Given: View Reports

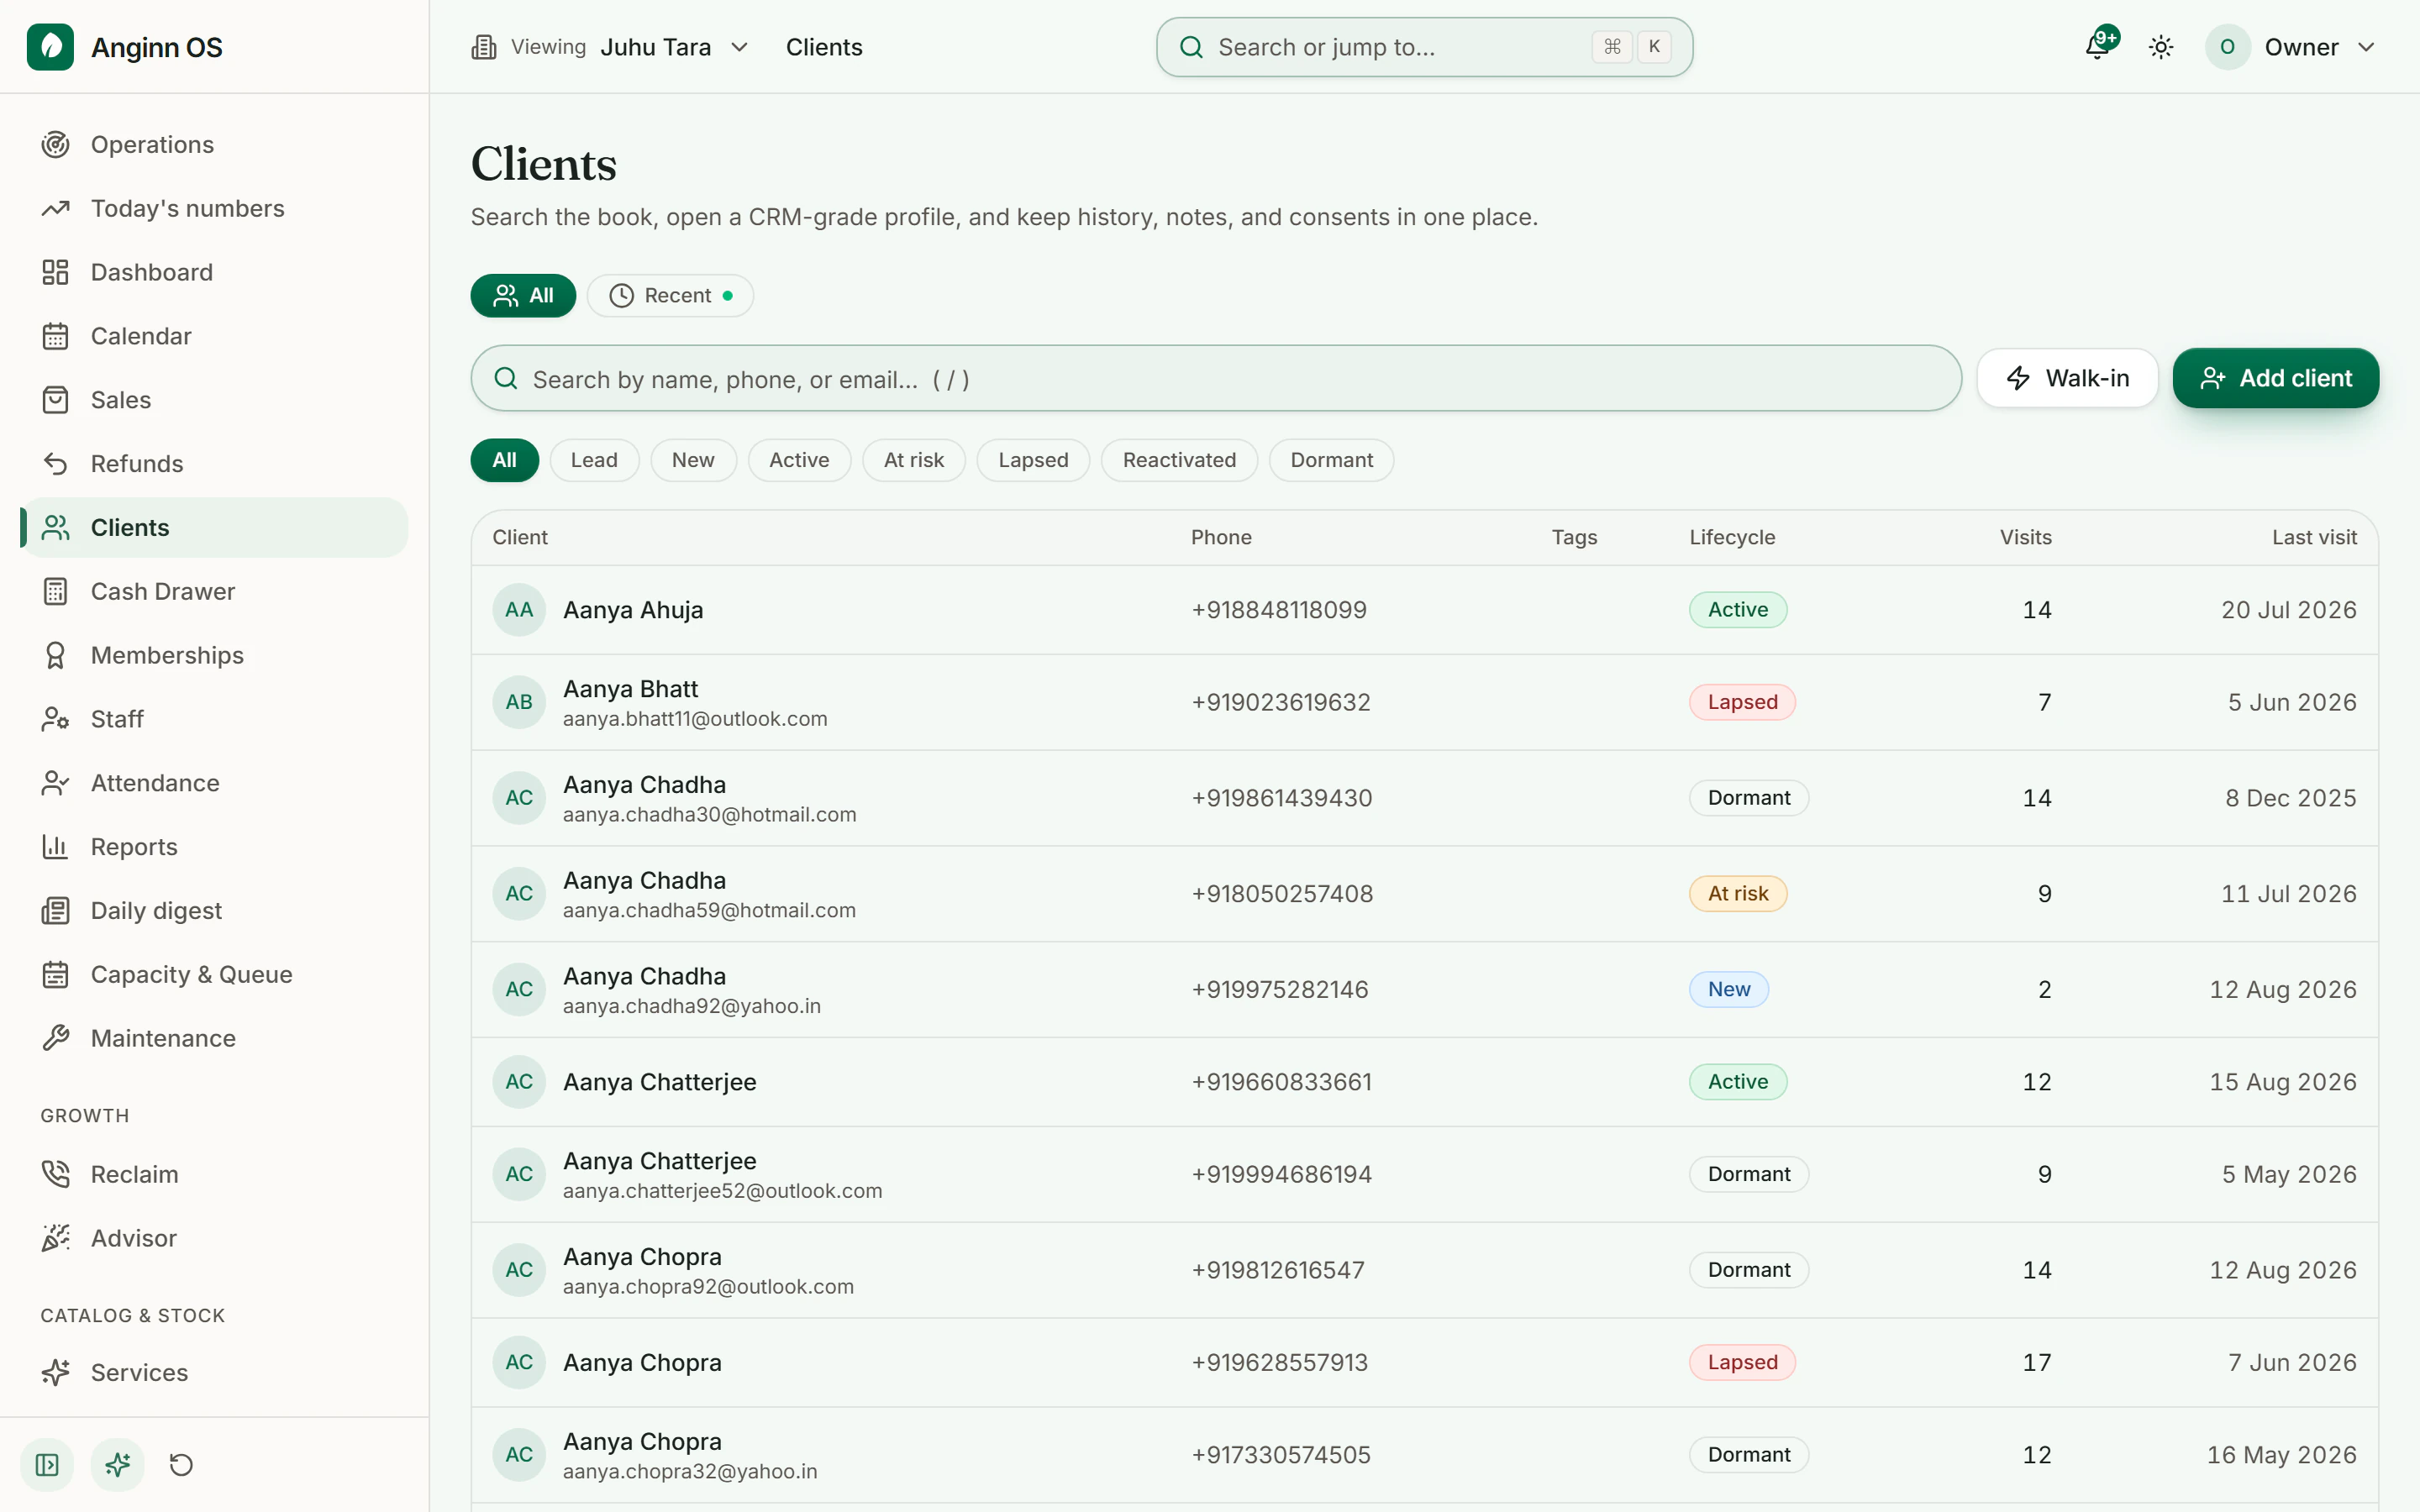Looking at the screenshot, I should [214, 847].
